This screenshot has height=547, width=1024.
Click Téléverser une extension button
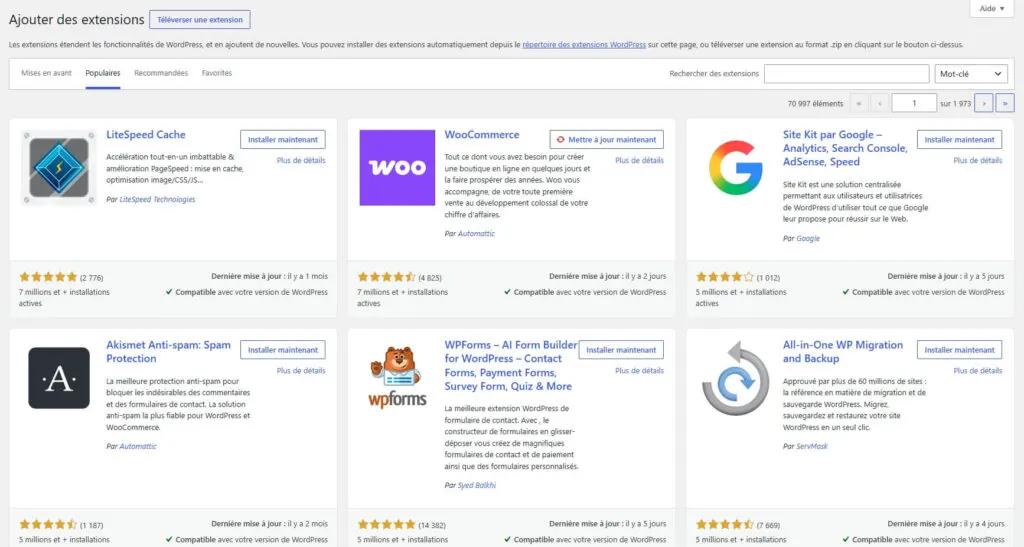(200, 20)
